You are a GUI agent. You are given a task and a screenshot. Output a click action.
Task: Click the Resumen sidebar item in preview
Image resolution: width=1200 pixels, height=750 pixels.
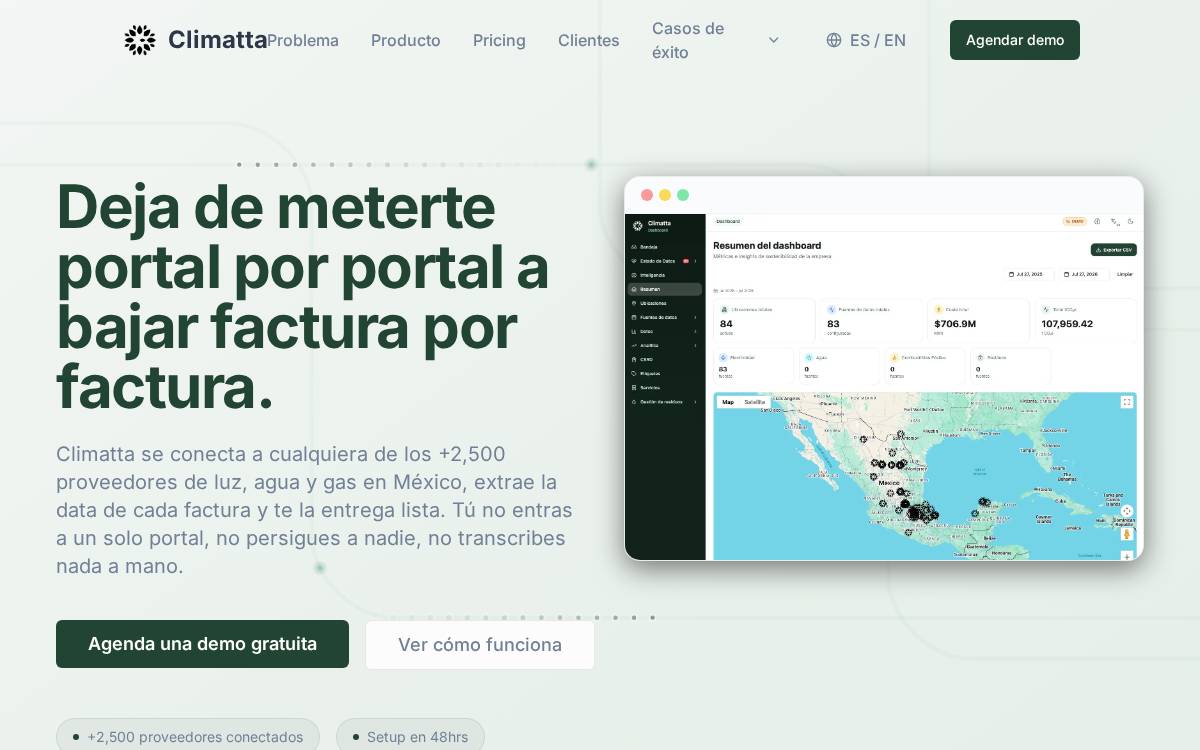[x=664, y=289]
